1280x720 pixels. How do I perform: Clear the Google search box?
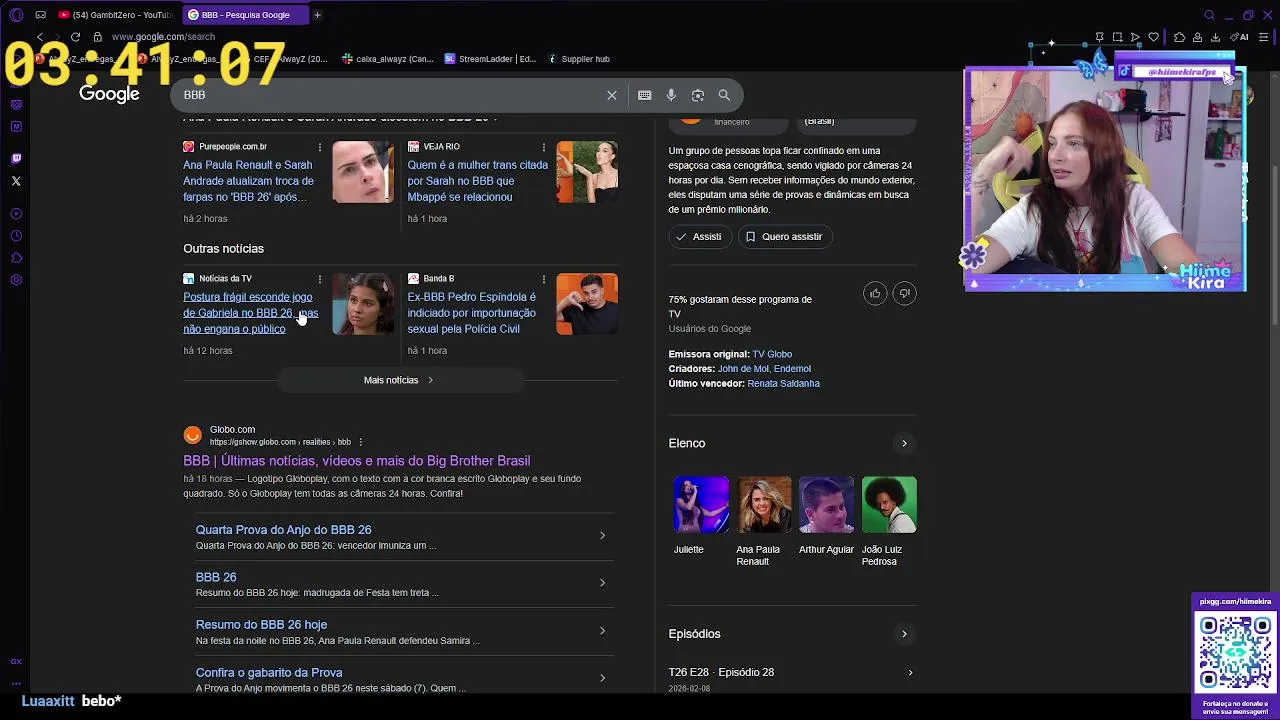tap(612, 95)
